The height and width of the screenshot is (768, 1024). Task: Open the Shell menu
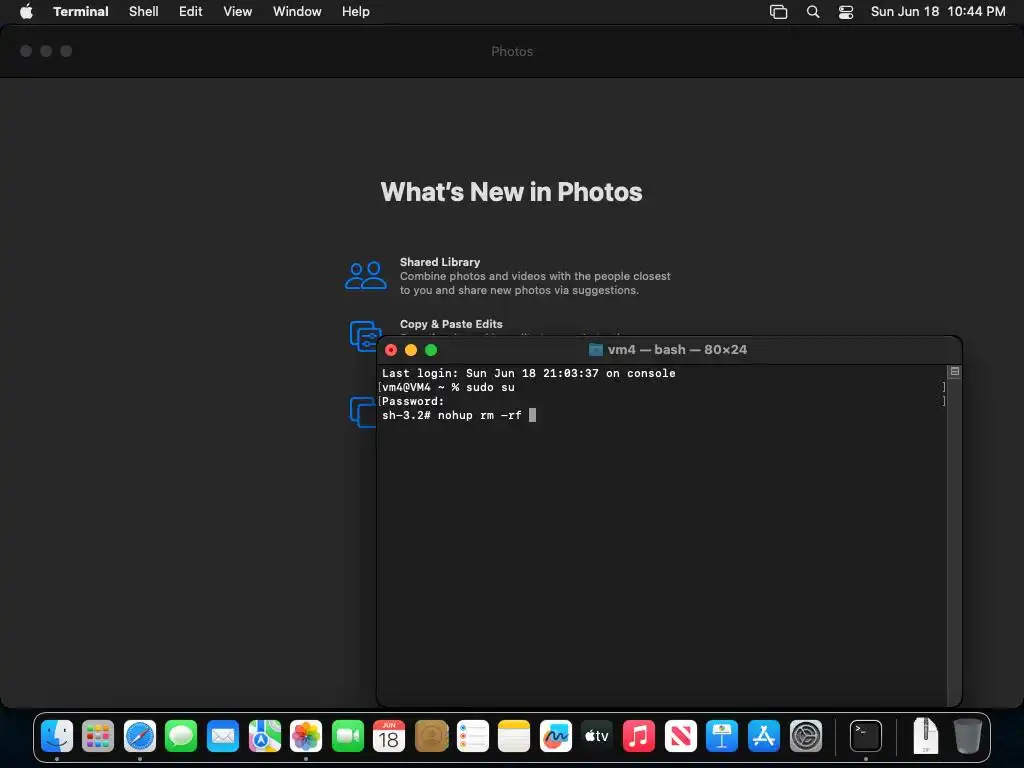[x=144, y=11]
